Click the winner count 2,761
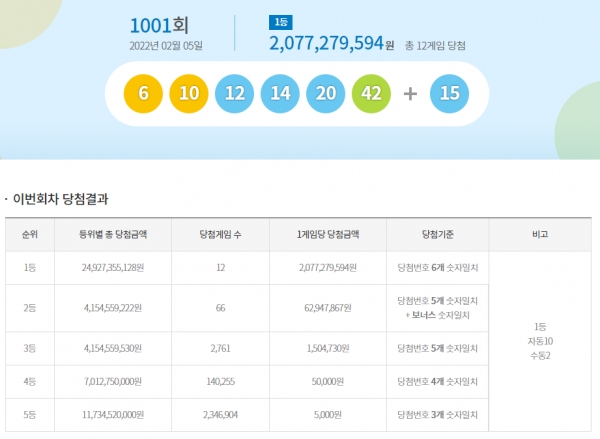 point(220,348)
